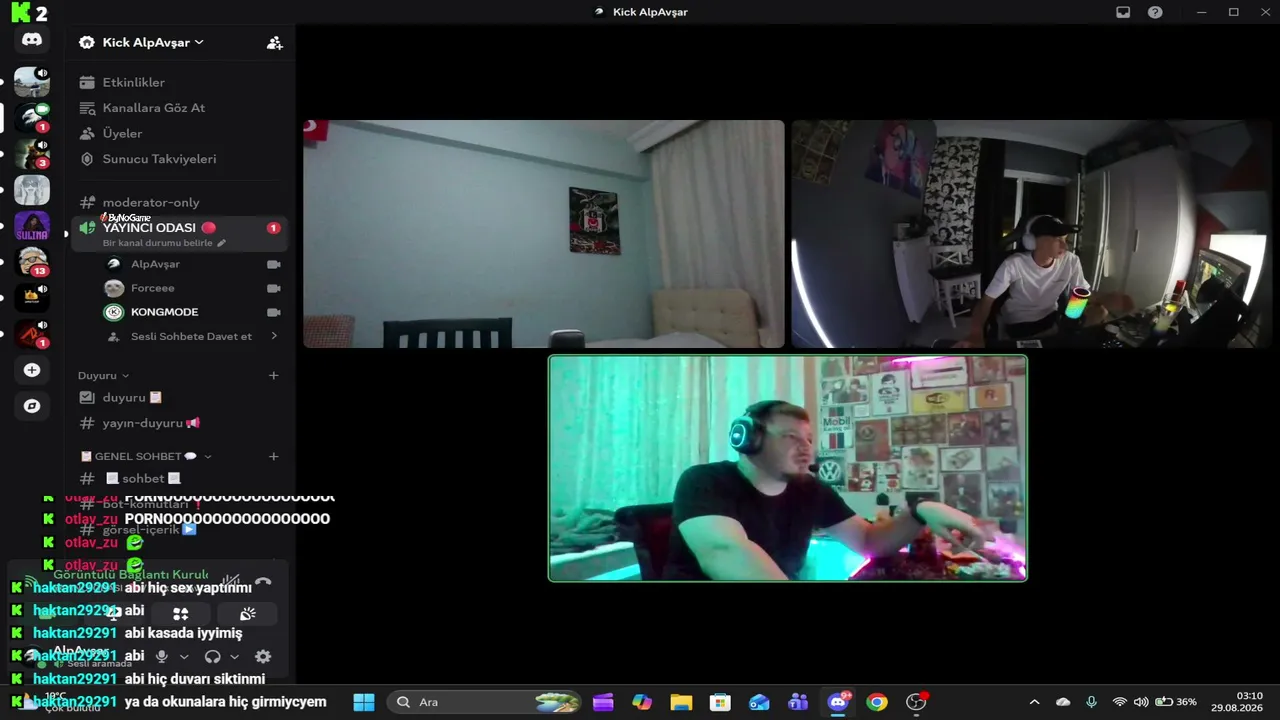Image resolution: width=1280 pixels, height=720 pixels.
Task: Focus the bedroom wall poster video tile
Action: coord(544,234)
